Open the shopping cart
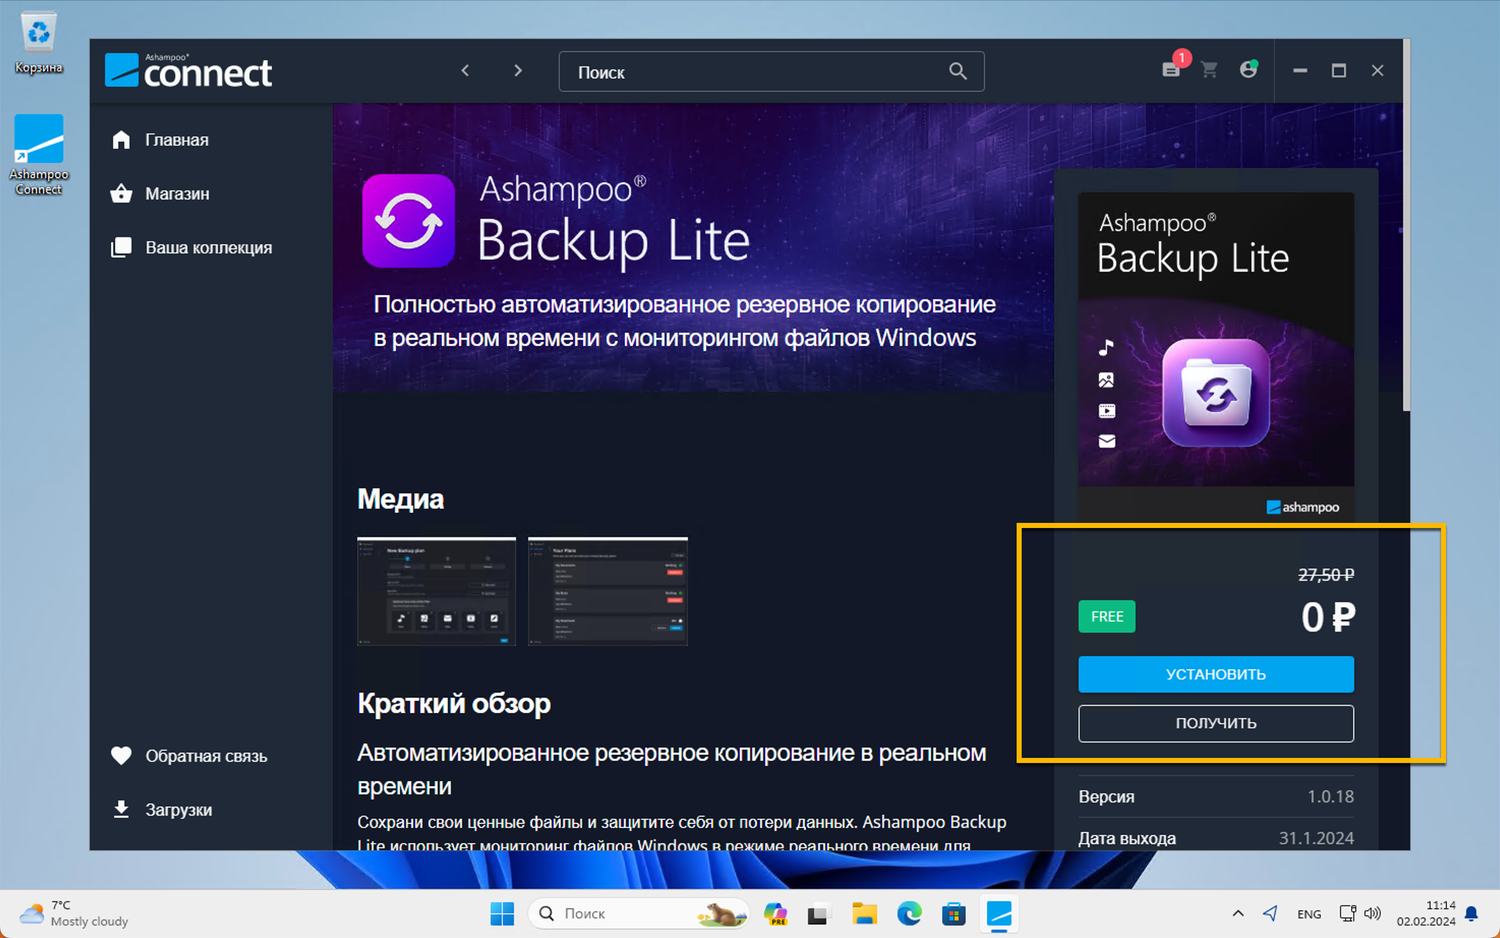The image size is (1500, 938). click(1209, 70)
